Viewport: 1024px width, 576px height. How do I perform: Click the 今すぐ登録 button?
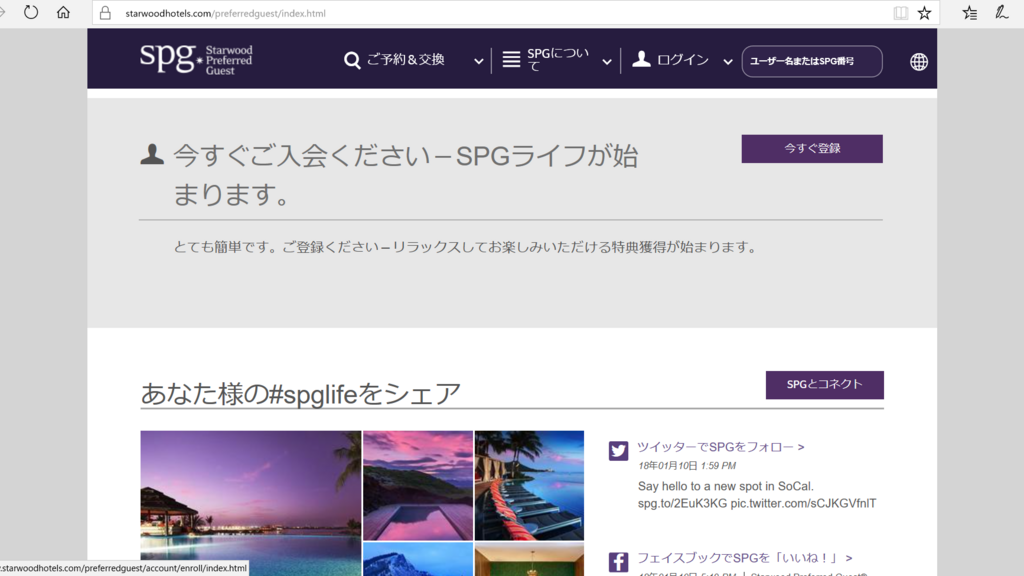[812, 149]
